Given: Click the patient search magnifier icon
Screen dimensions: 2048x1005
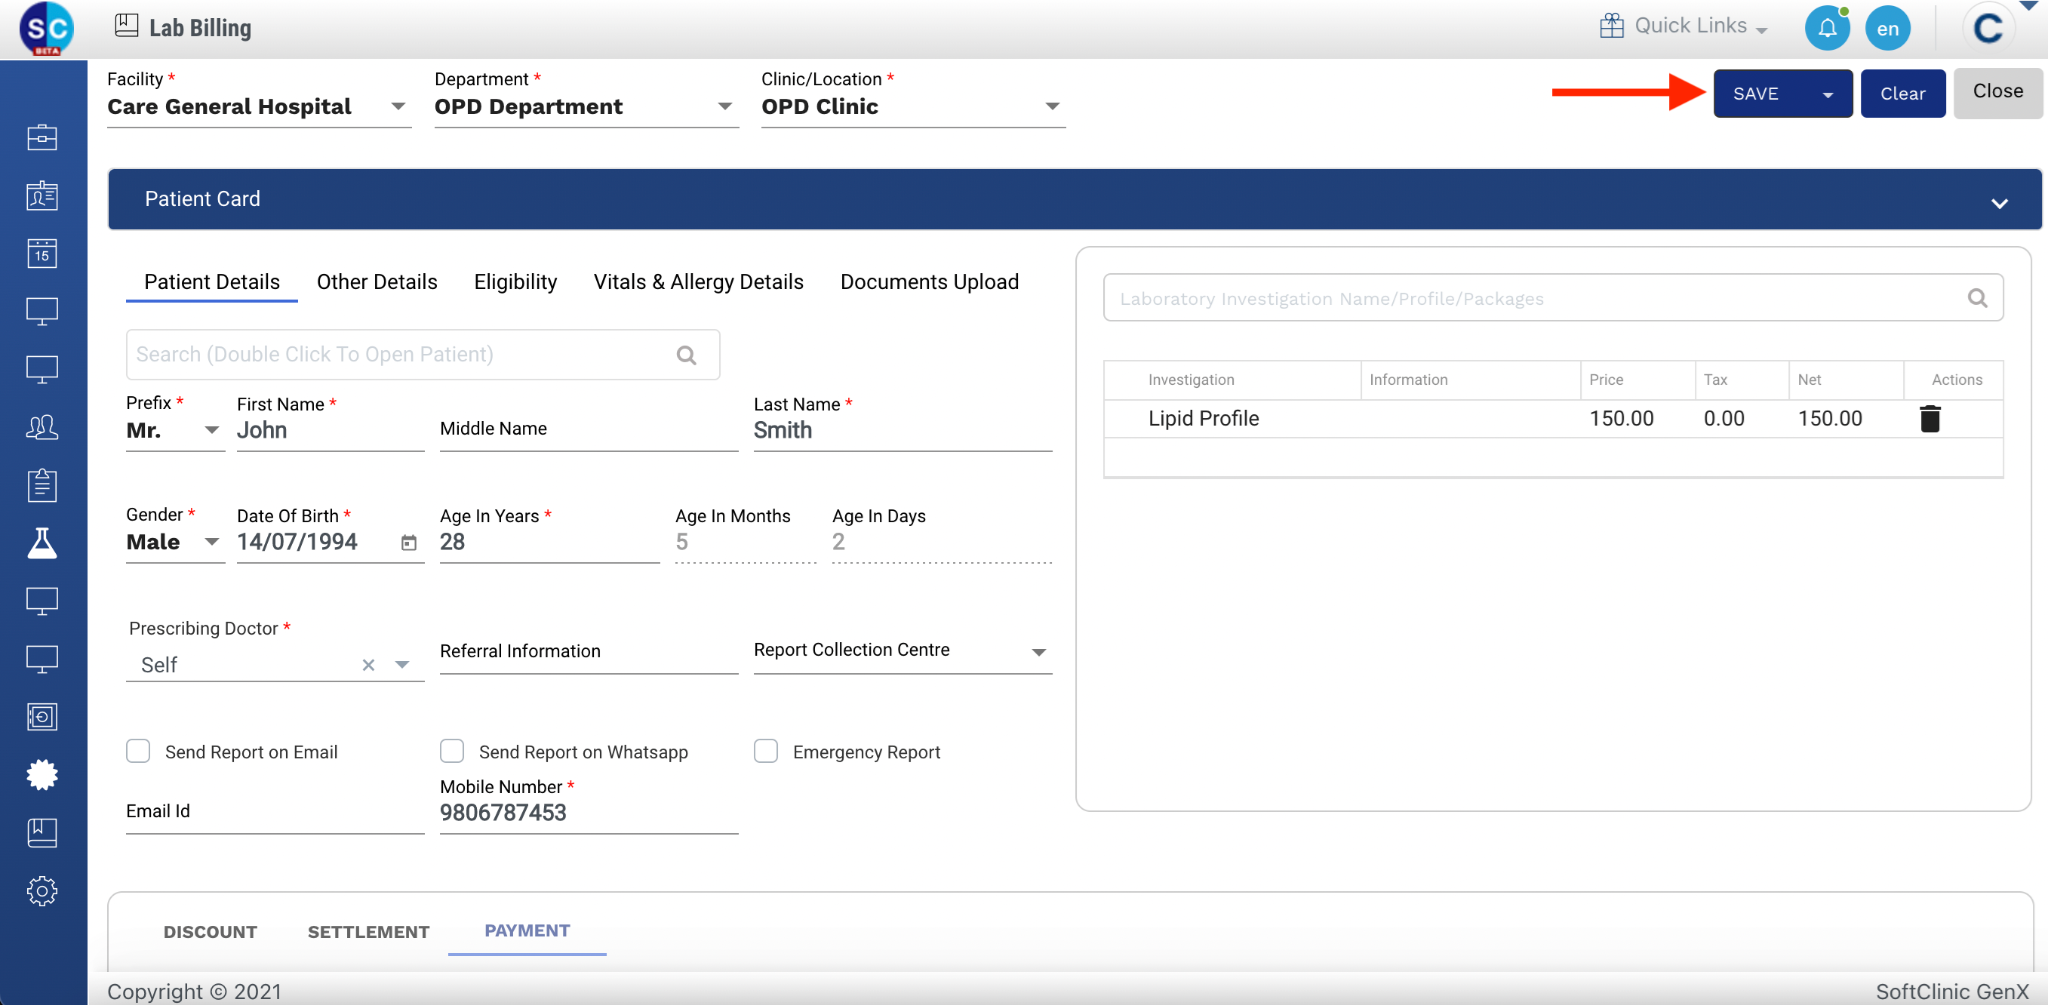Looking at the screenshot, I should [x=686, y=355].
